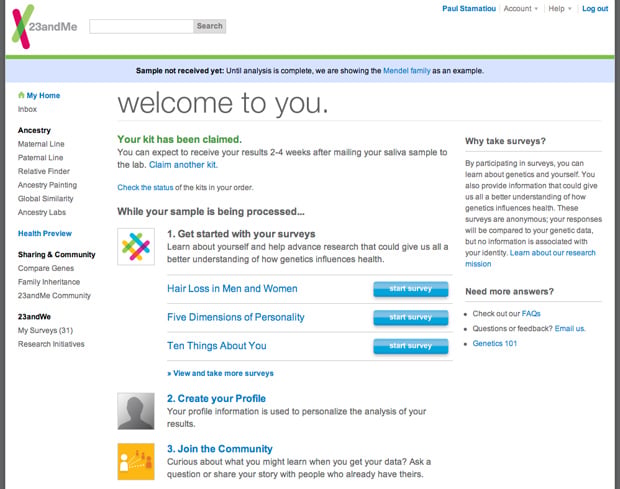Start the Five Dimensions of Personality survey
This screenshot has width=620, height=489.
411,317
